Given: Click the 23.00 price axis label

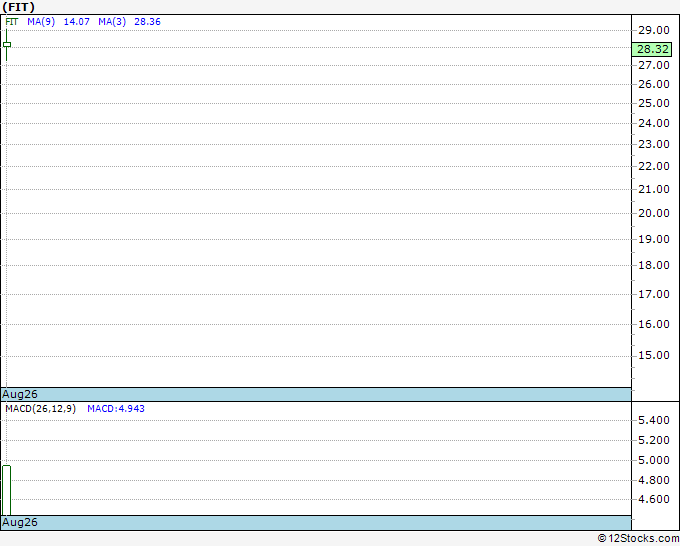Looking at the screenshot, I should pos(654,144).
